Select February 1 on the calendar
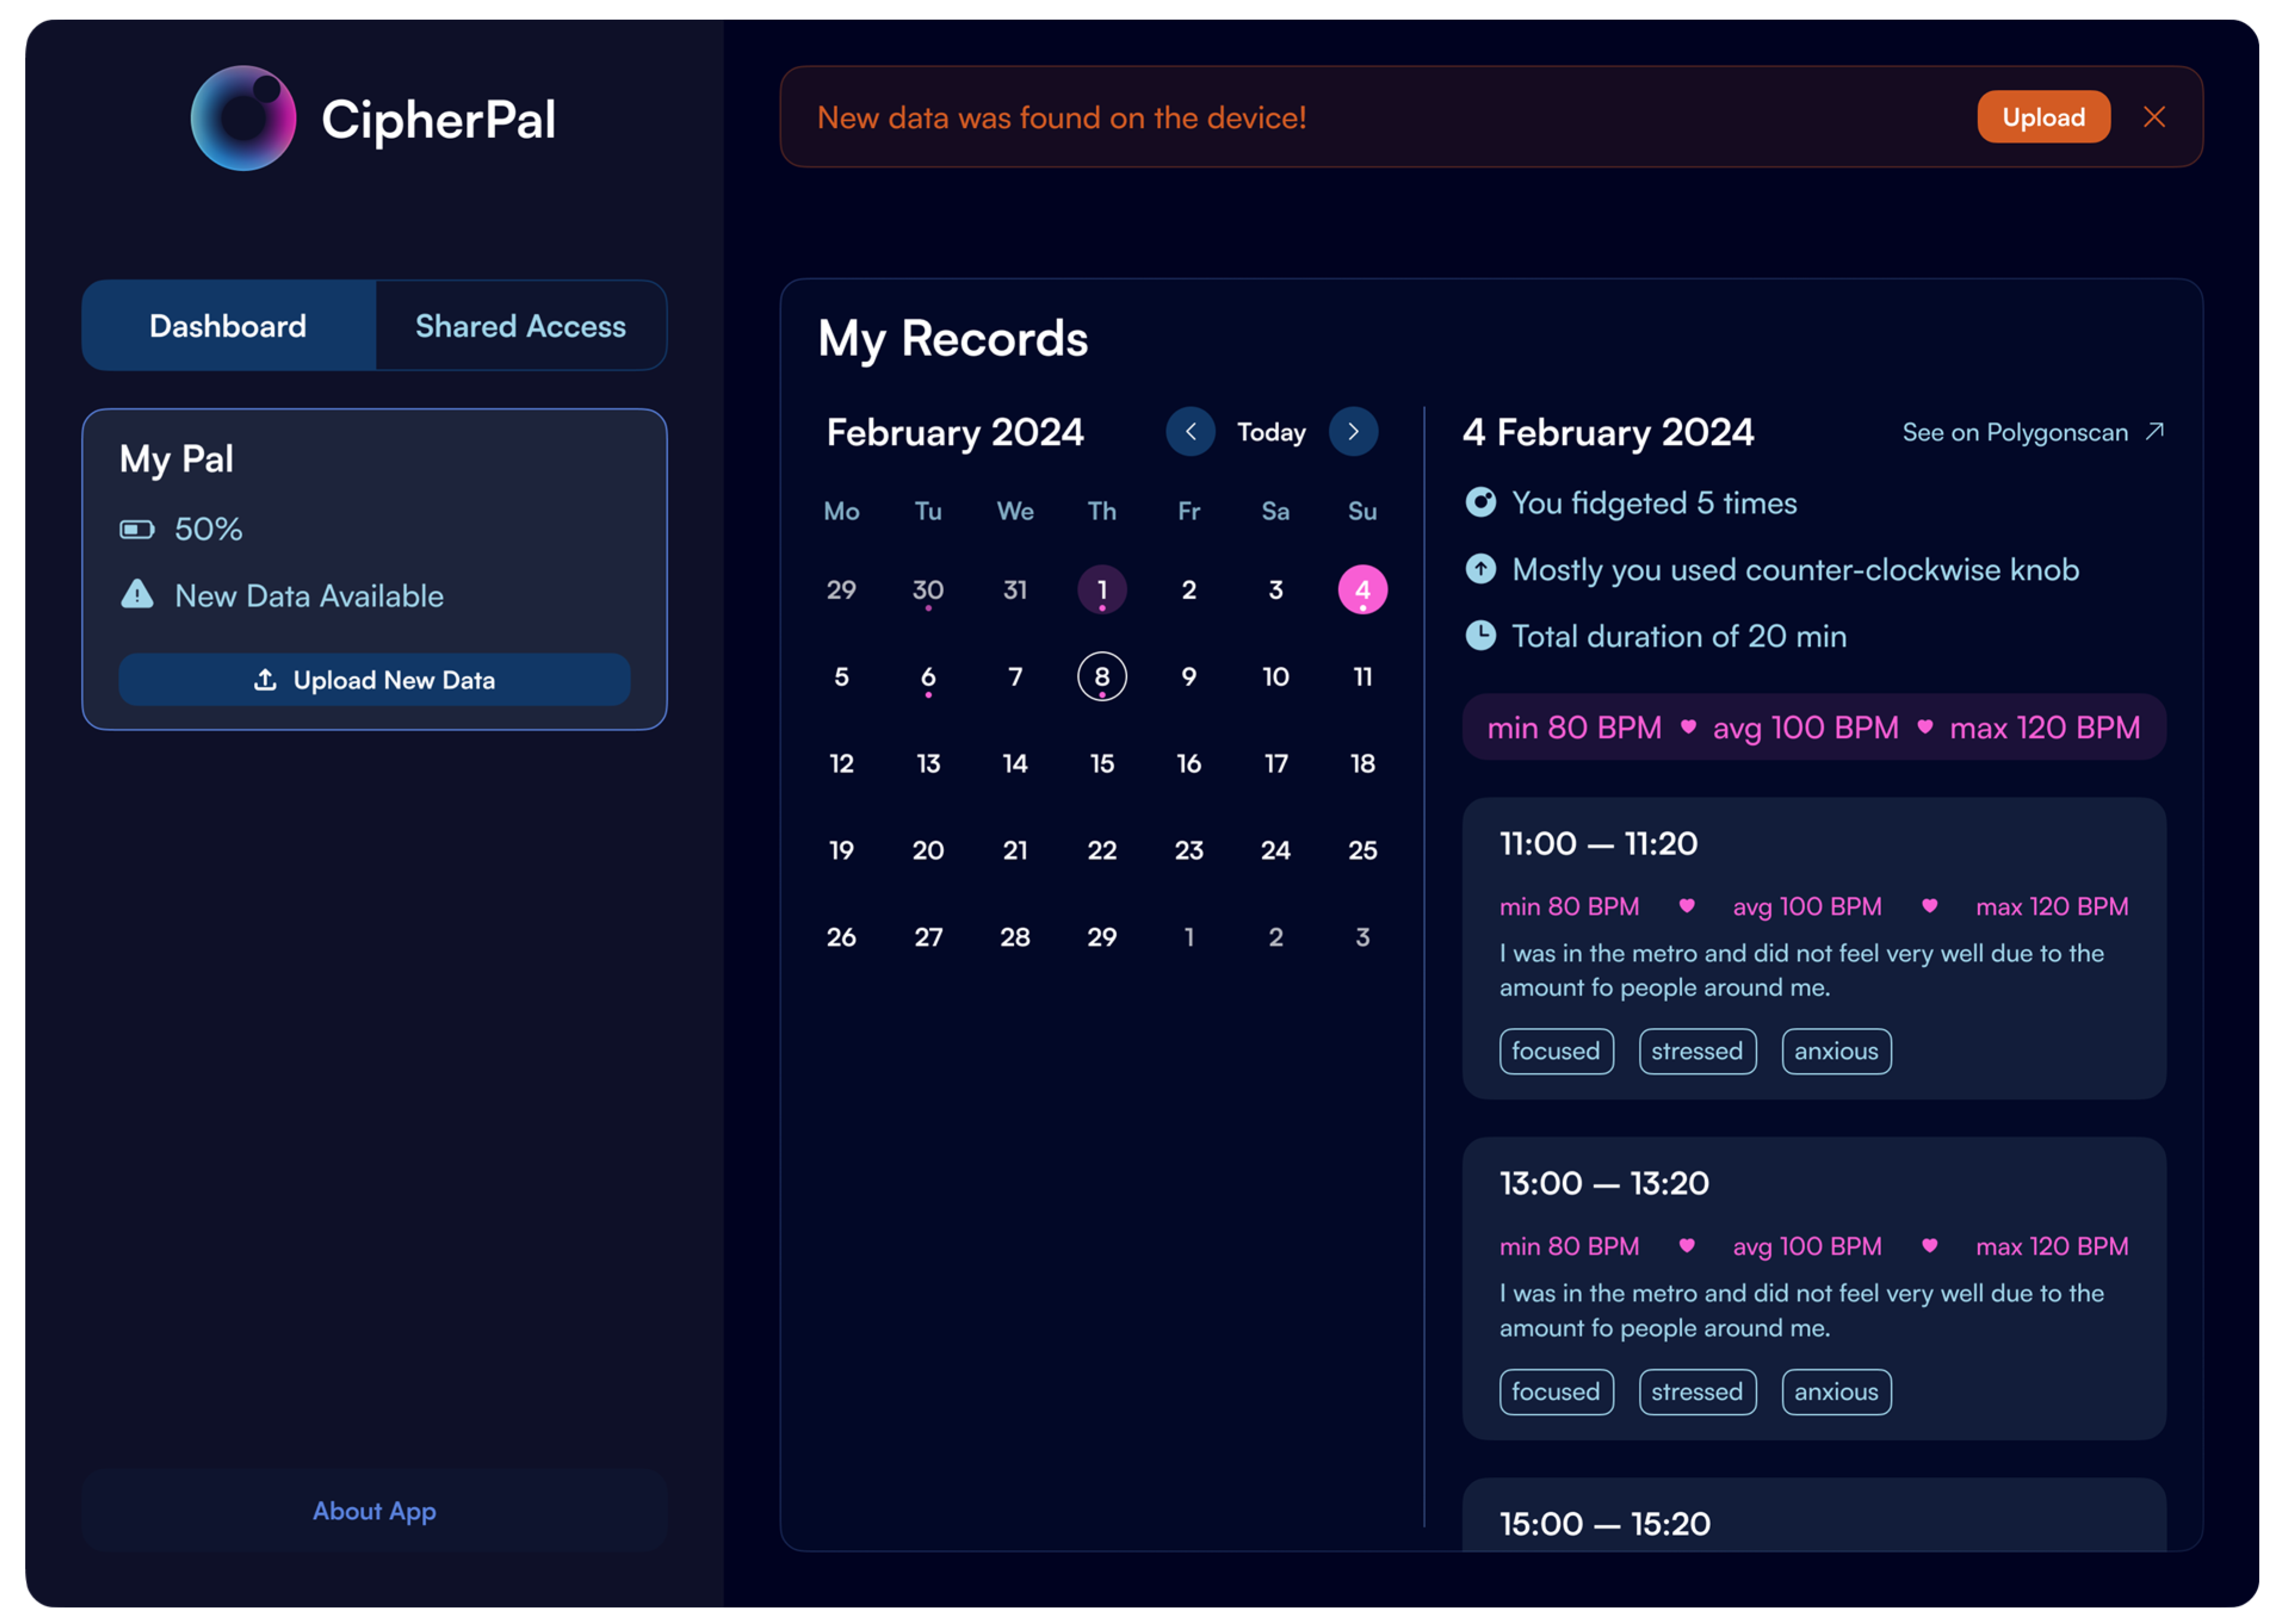This screenshot has height=1624, width=2279. 1101,590
